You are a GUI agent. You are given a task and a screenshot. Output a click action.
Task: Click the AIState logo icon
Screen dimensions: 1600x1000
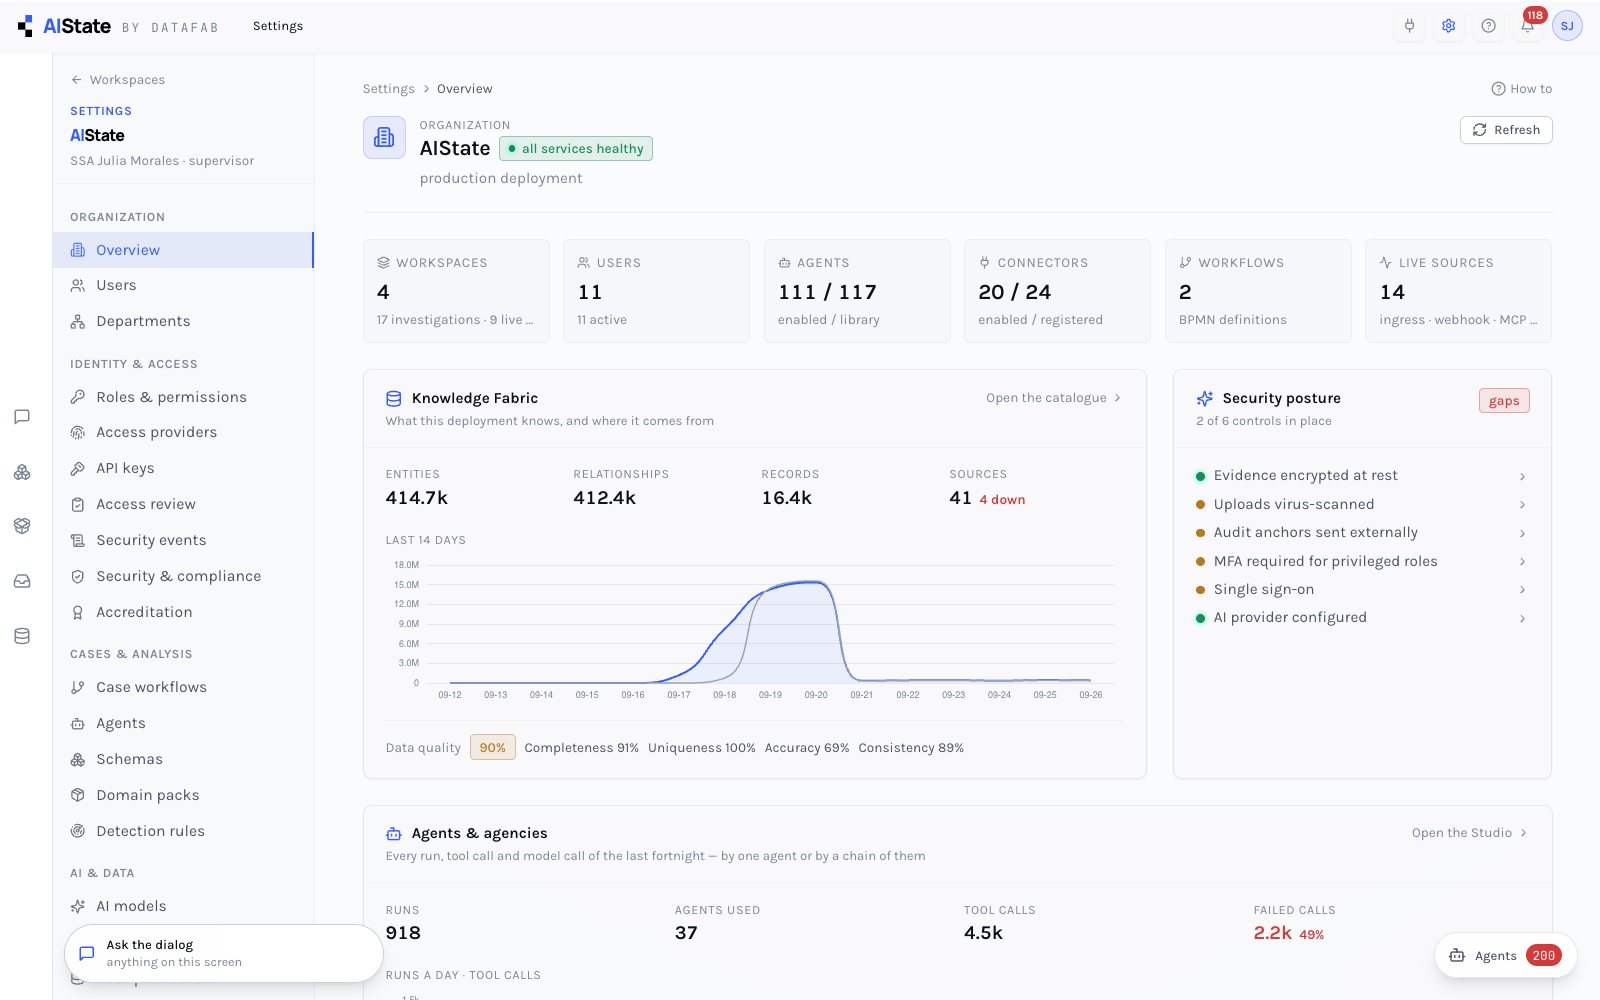pos(25,26)
